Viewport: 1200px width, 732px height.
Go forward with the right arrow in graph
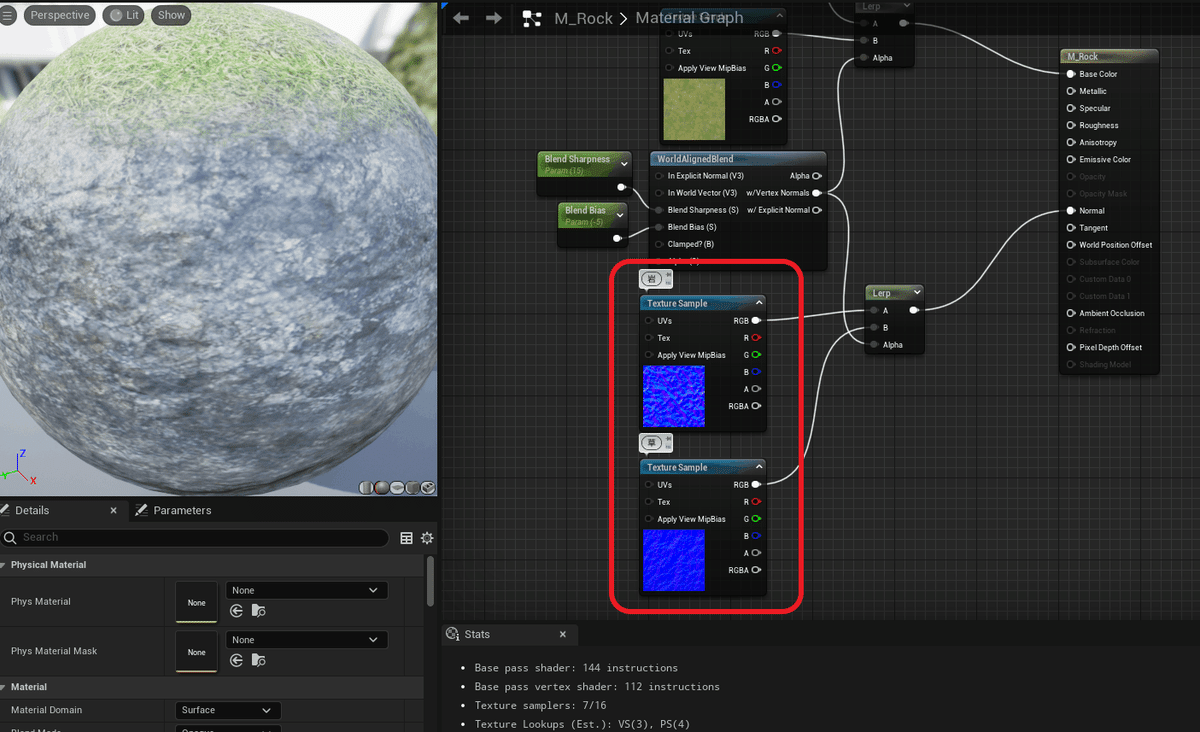pyautogui.click(x=493, y=18)
